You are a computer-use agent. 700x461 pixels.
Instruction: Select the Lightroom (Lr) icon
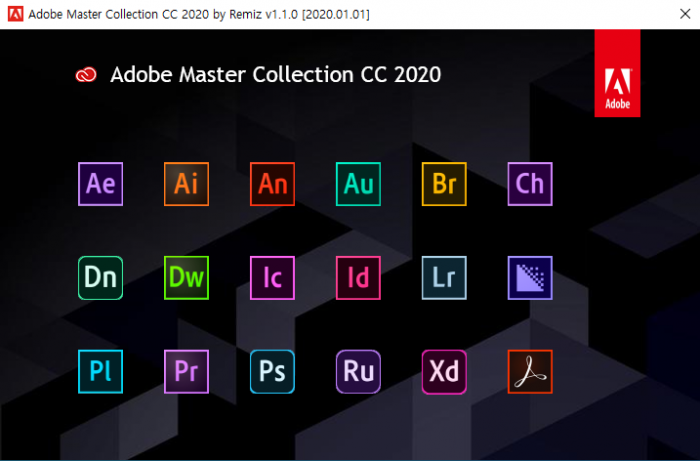(444, 278)
